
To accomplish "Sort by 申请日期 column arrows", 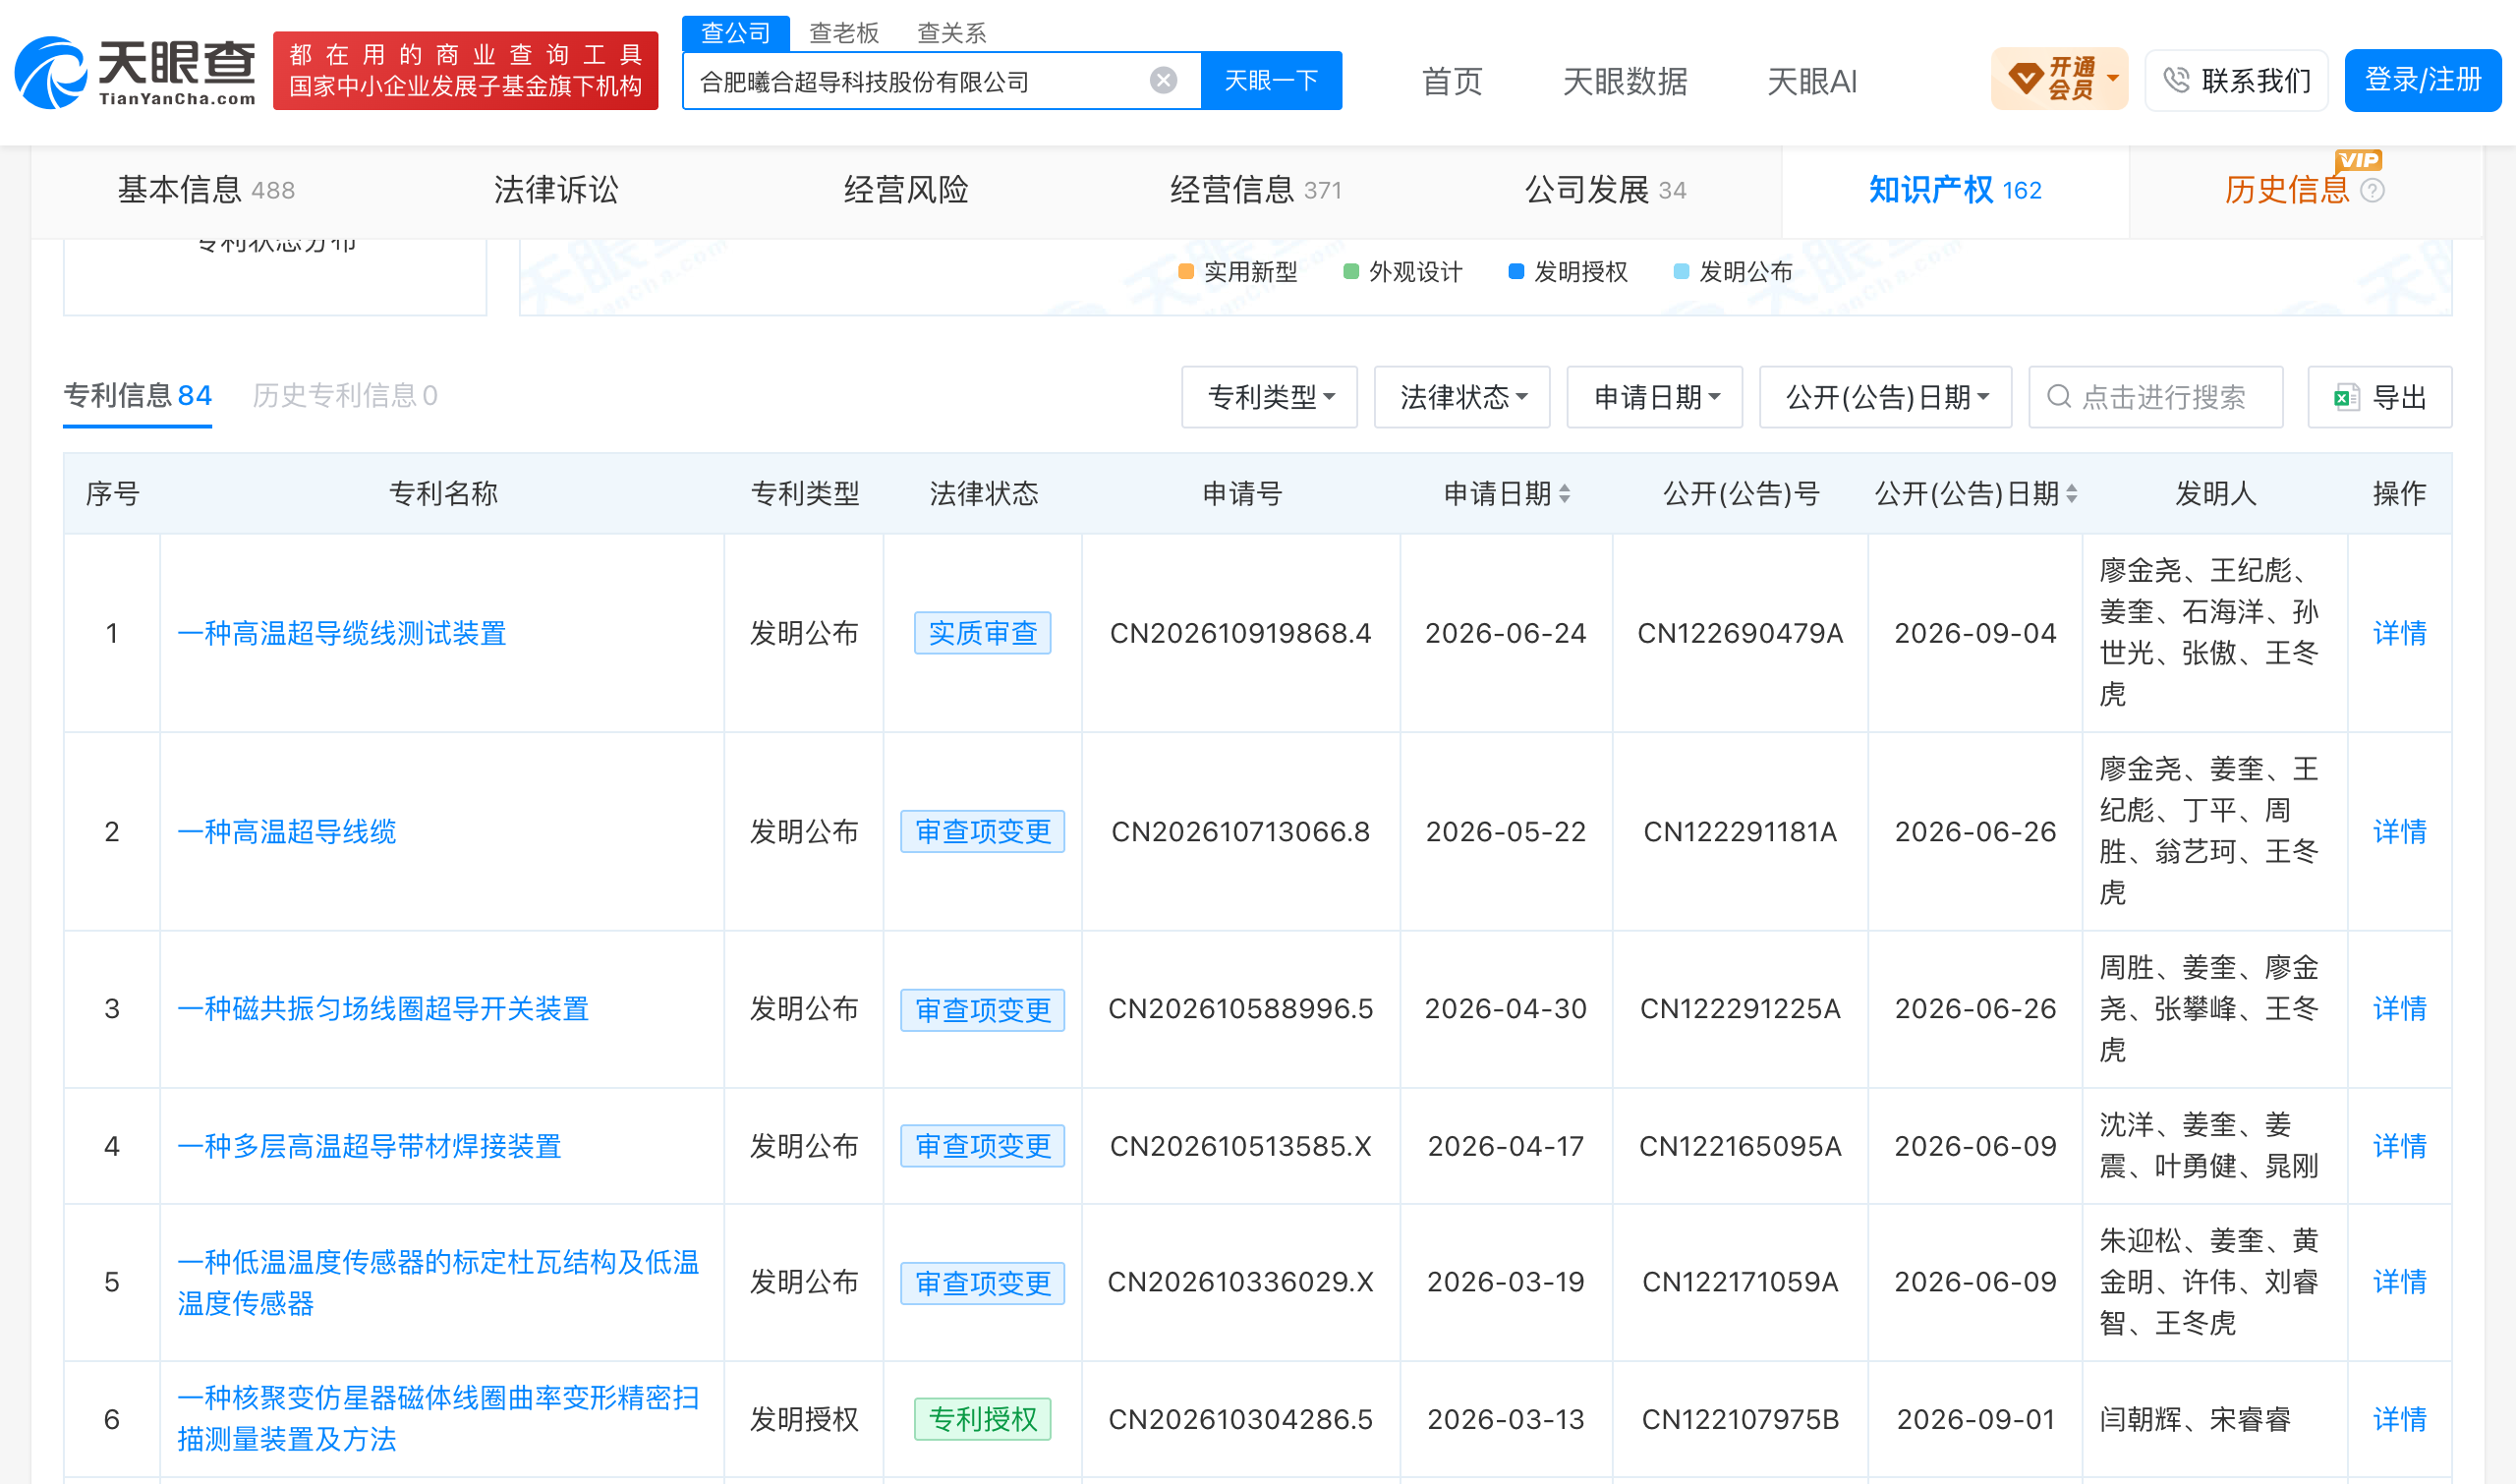I will [1565, 493].
